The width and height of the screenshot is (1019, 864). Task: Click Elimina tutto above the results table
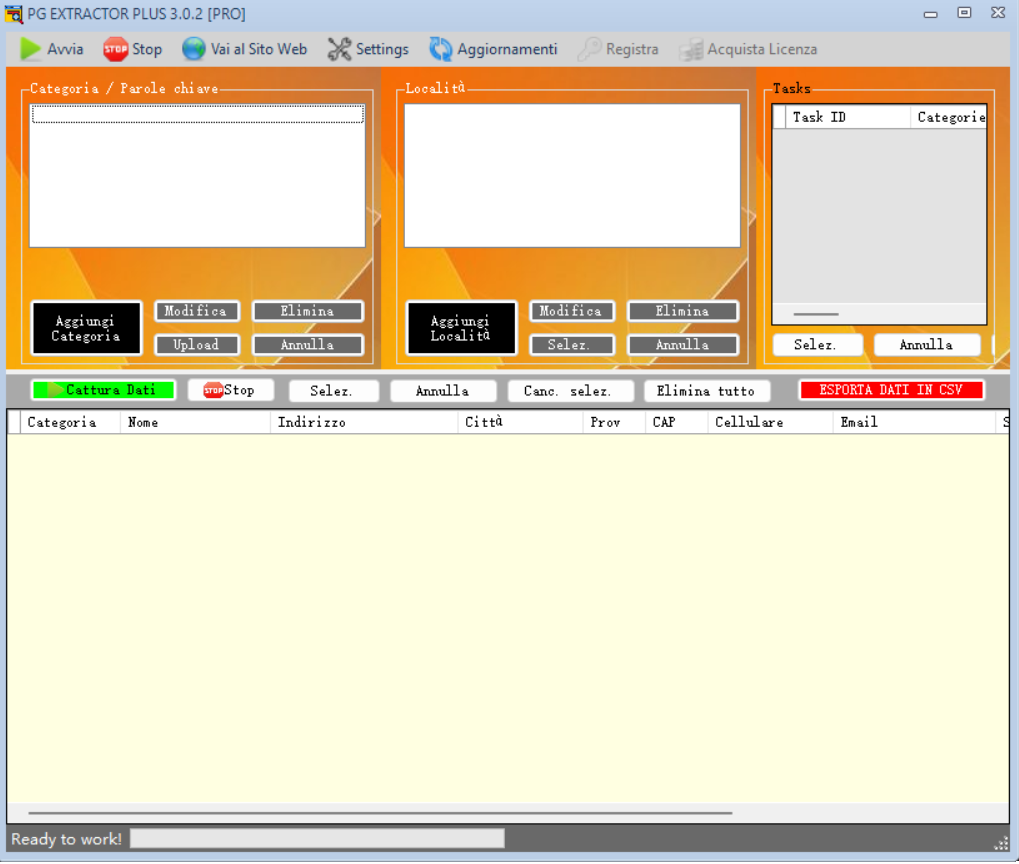706,391
